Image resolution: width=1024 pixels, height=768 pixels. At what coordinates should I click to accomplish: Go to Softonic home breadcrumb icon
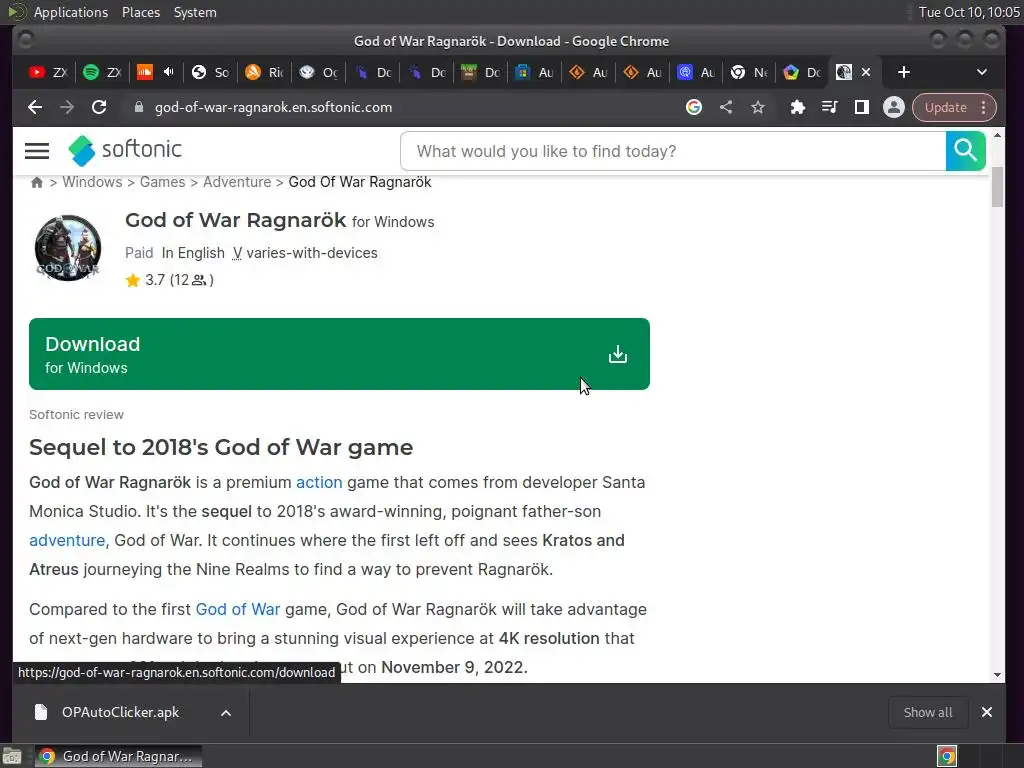[x=37, y=182]
